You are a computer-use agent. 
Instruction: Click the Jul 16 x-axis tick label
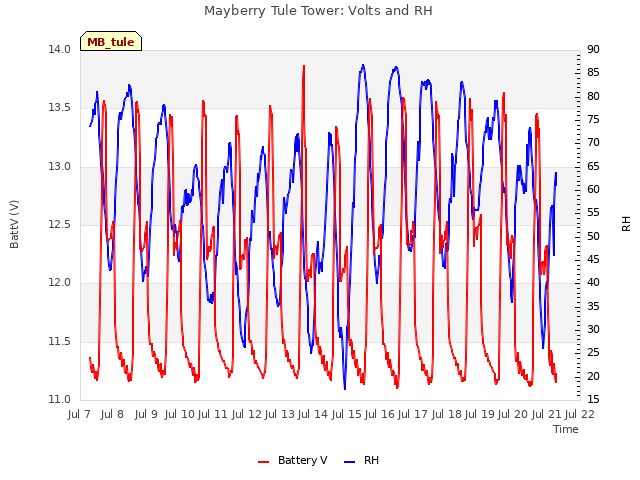point(380,415)
